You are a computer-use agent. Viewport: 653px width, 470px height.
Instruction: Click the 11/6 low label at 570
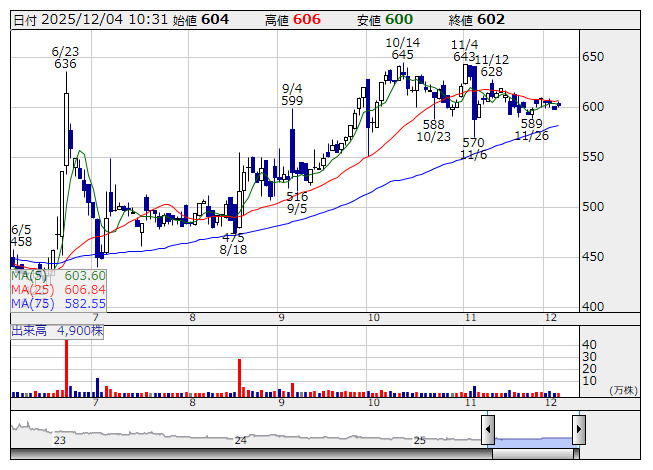pos(473,149)
